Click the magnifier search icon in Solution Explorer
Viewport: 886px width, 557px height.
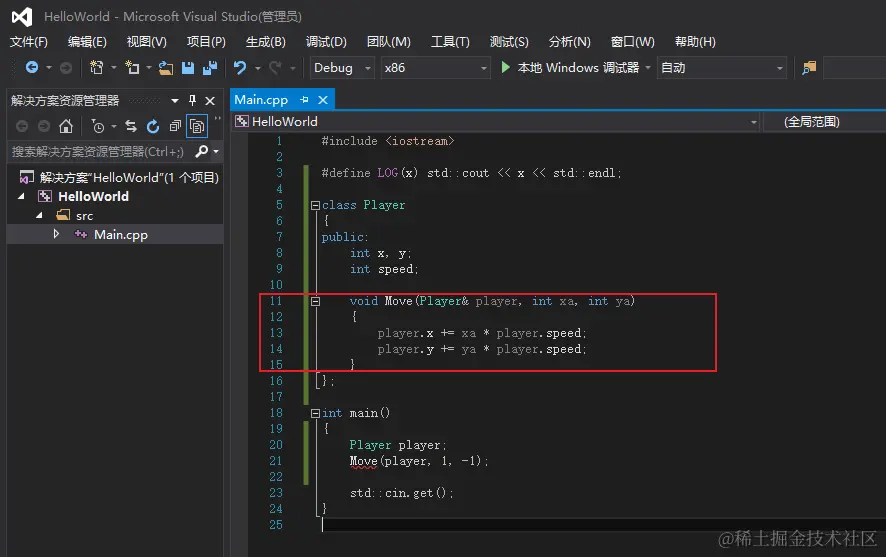[x=201, y=151]
